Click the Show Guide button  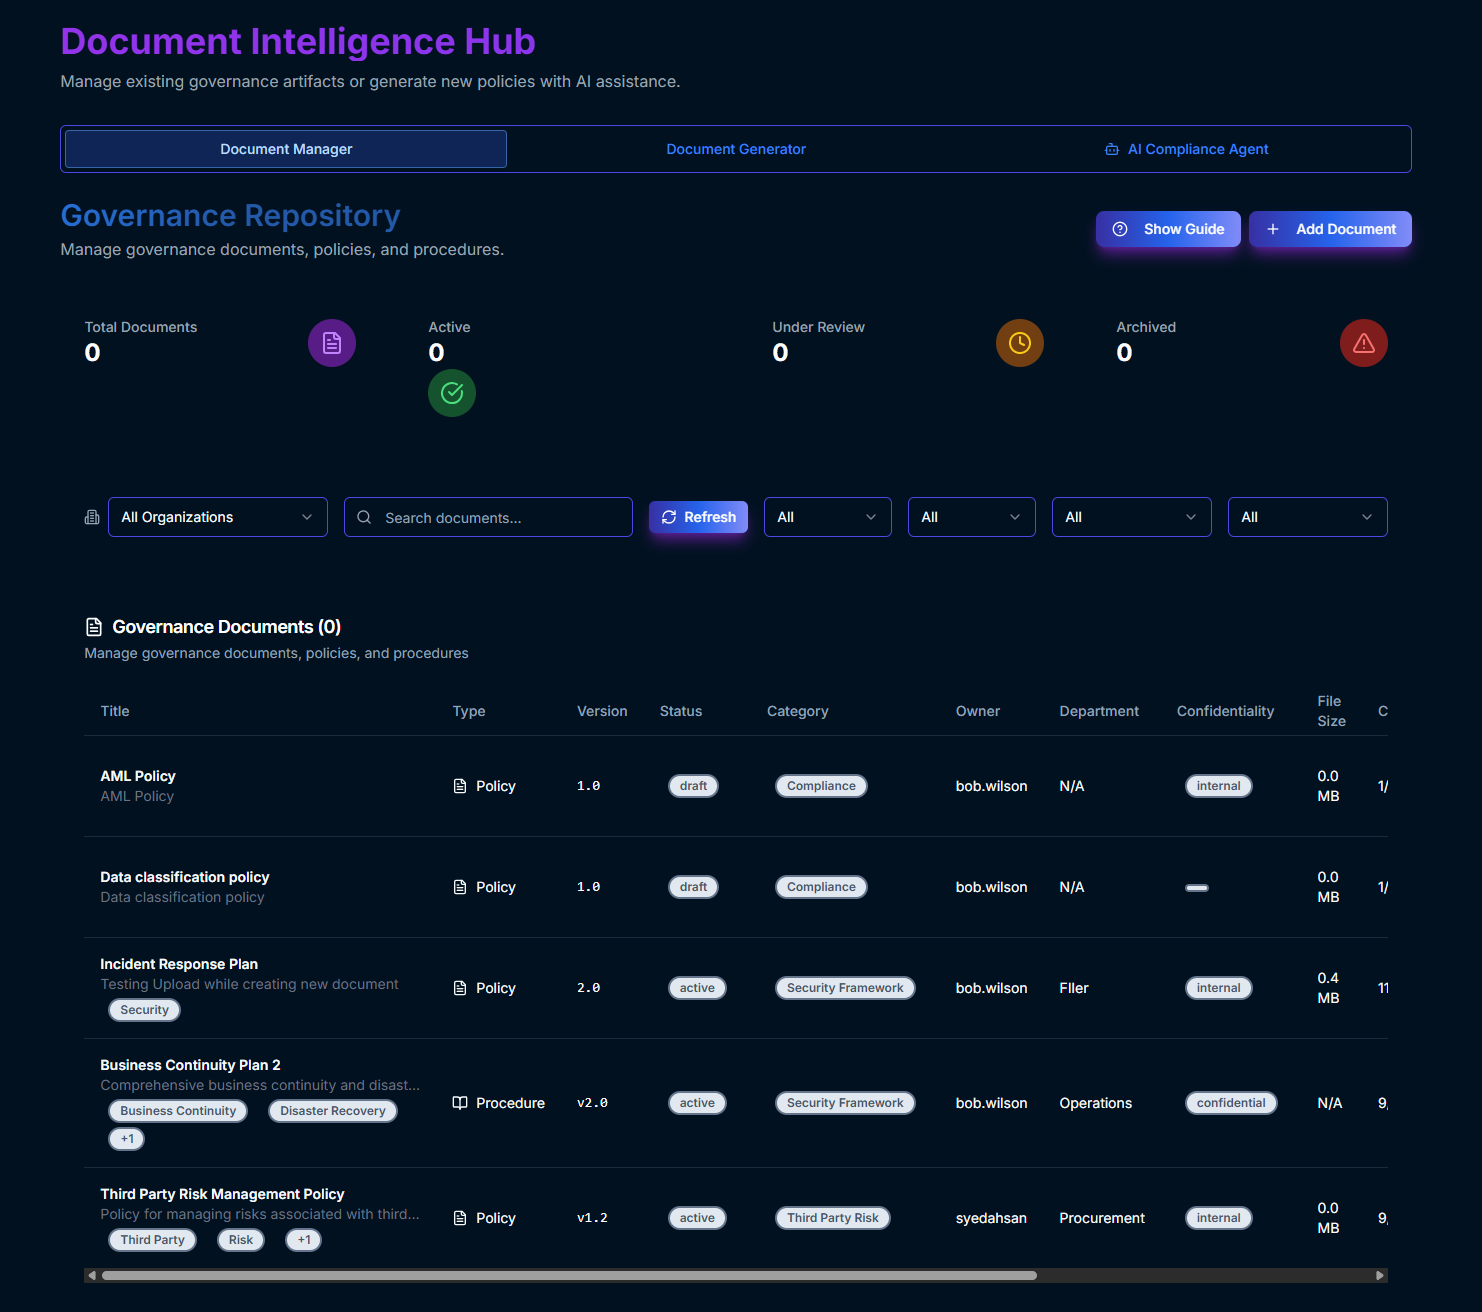coord(1168,229)
